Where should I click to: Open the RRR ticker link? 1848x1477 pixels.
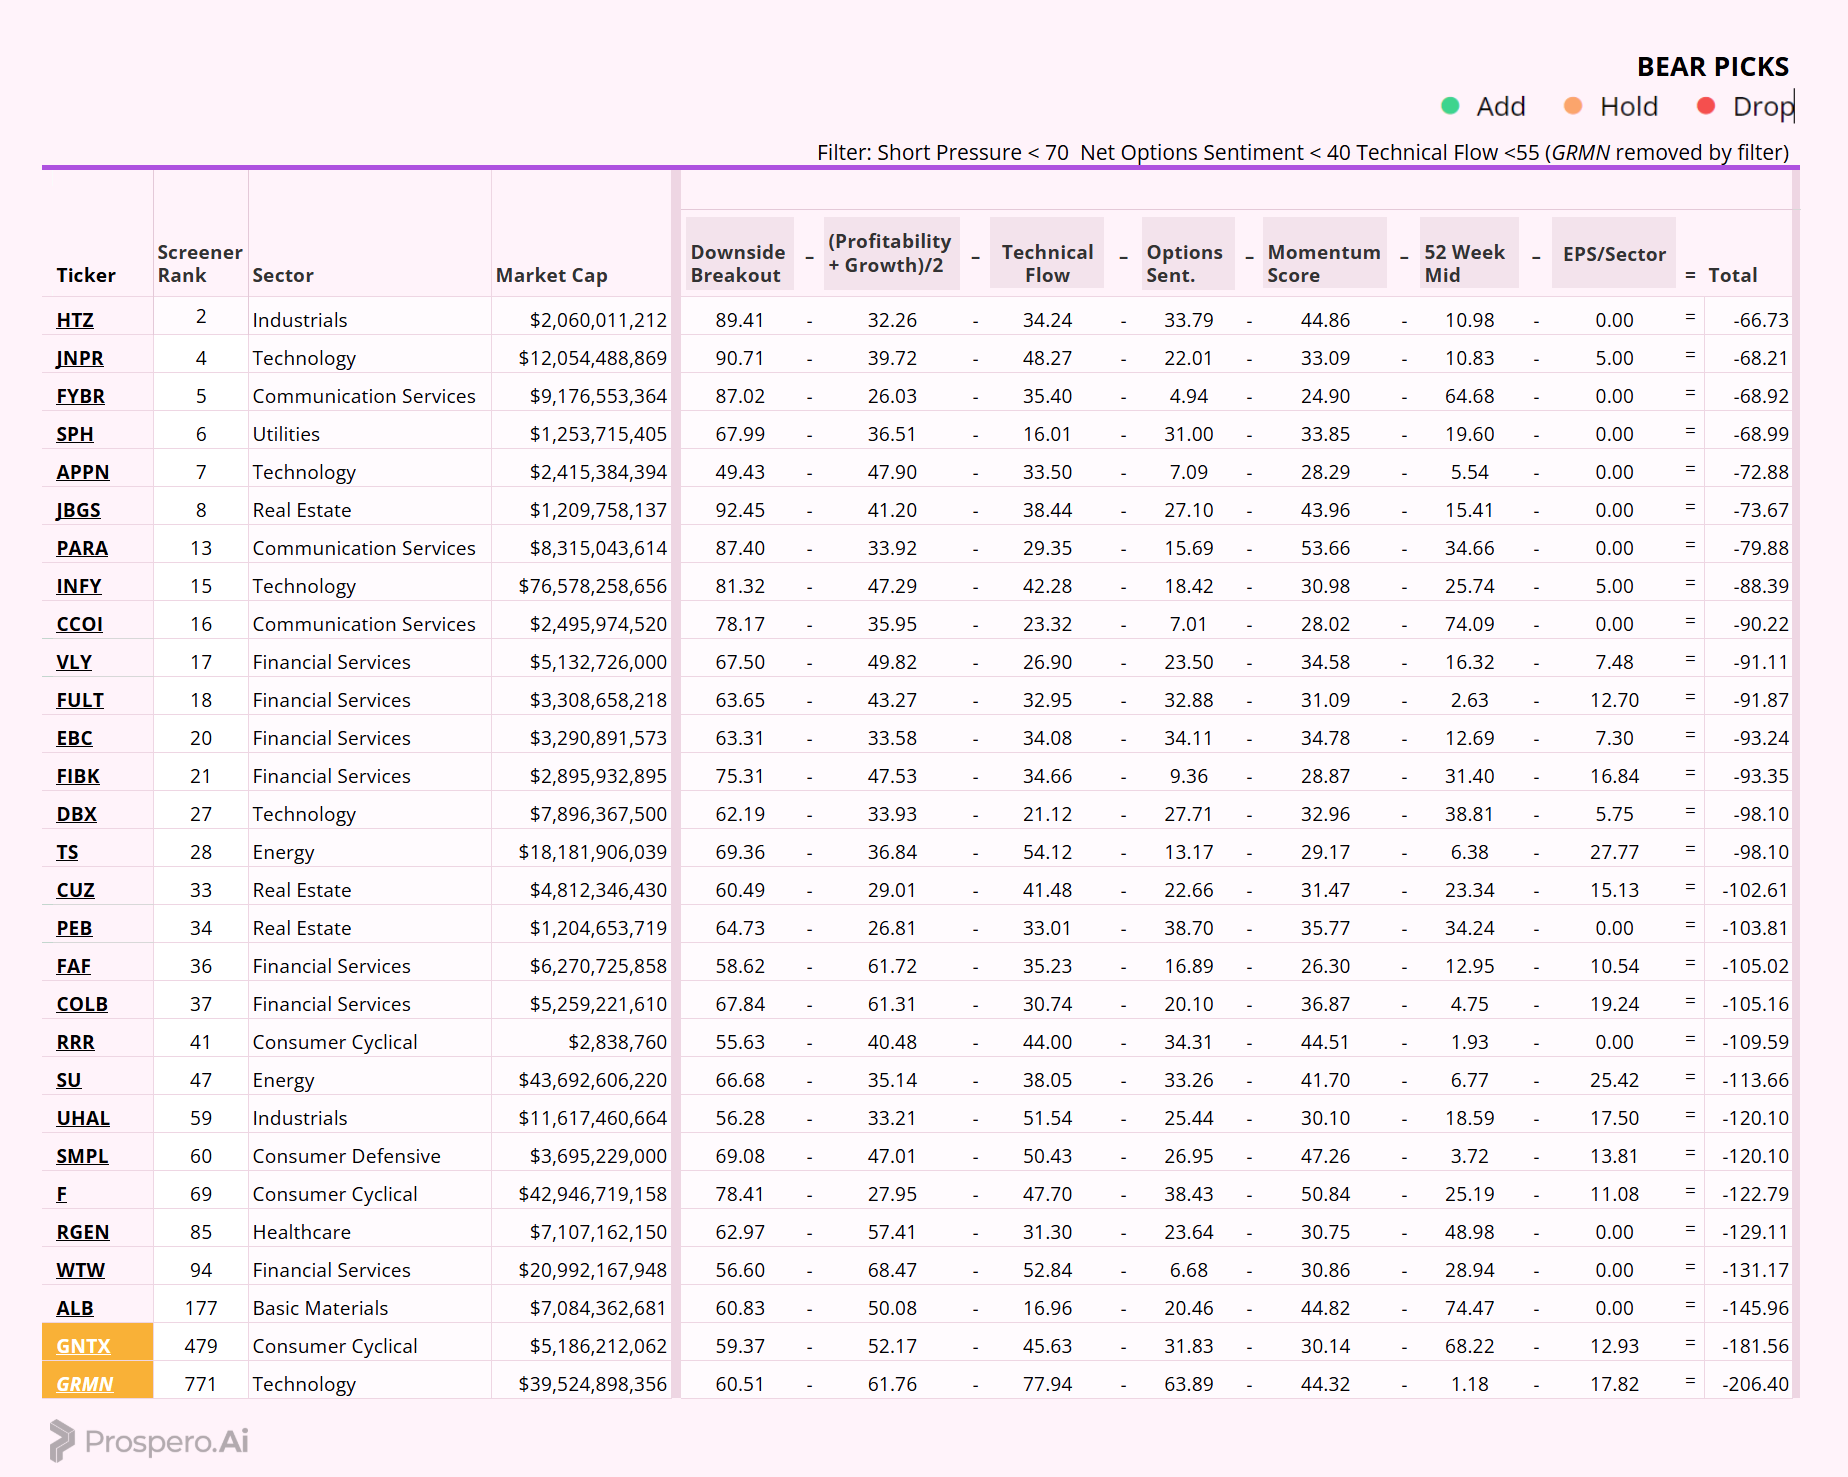click(76, 1042)
